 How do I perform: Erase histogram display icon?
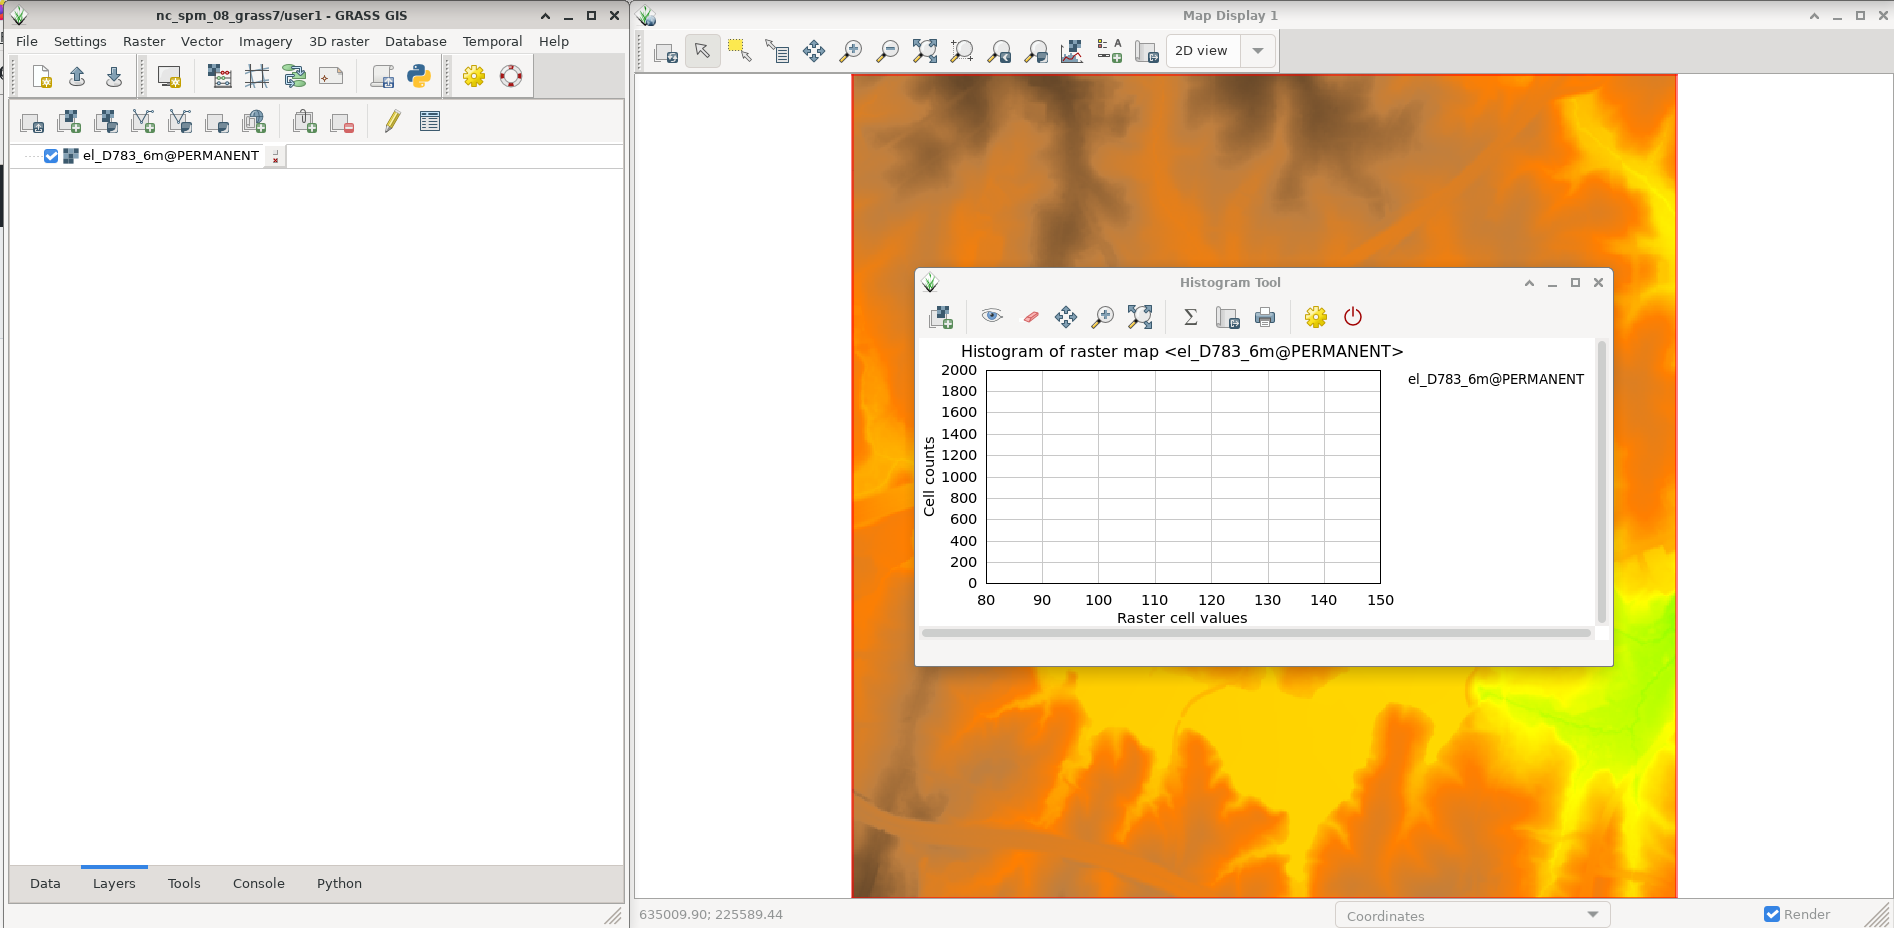1030,317
